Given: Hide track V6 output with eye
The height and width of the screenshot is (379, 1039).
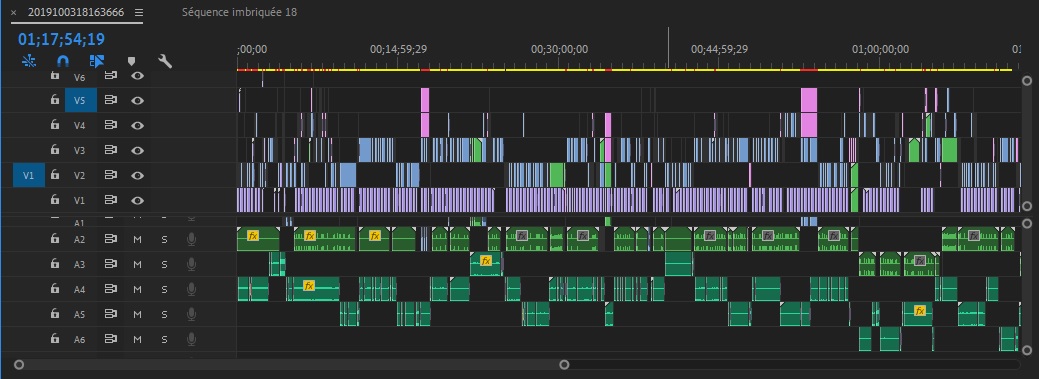Looking at the screenshot, I should (137, 76).
